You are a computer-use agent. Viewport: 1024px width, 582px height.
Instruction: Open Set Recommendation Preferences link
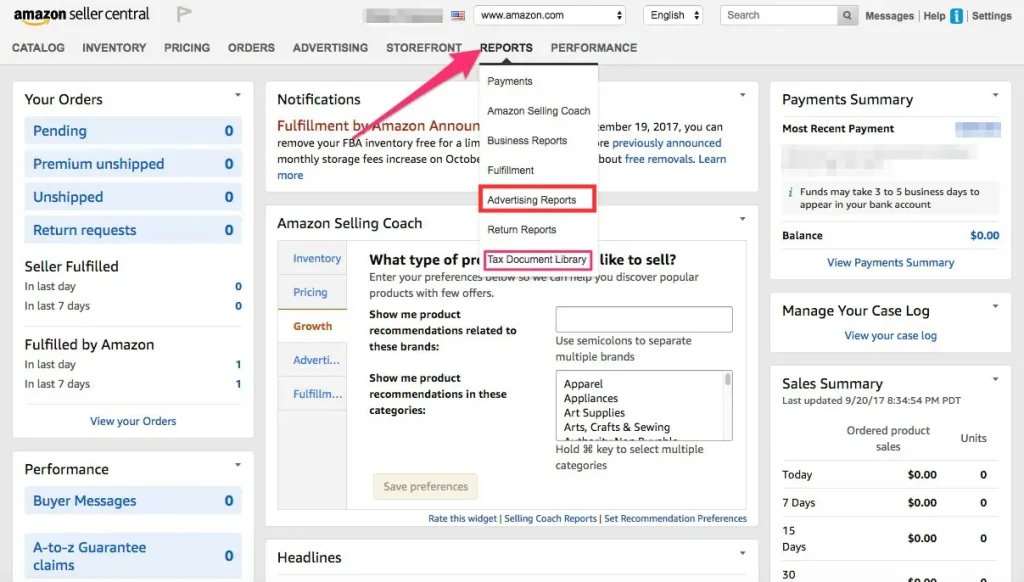(x=675, y=519)
